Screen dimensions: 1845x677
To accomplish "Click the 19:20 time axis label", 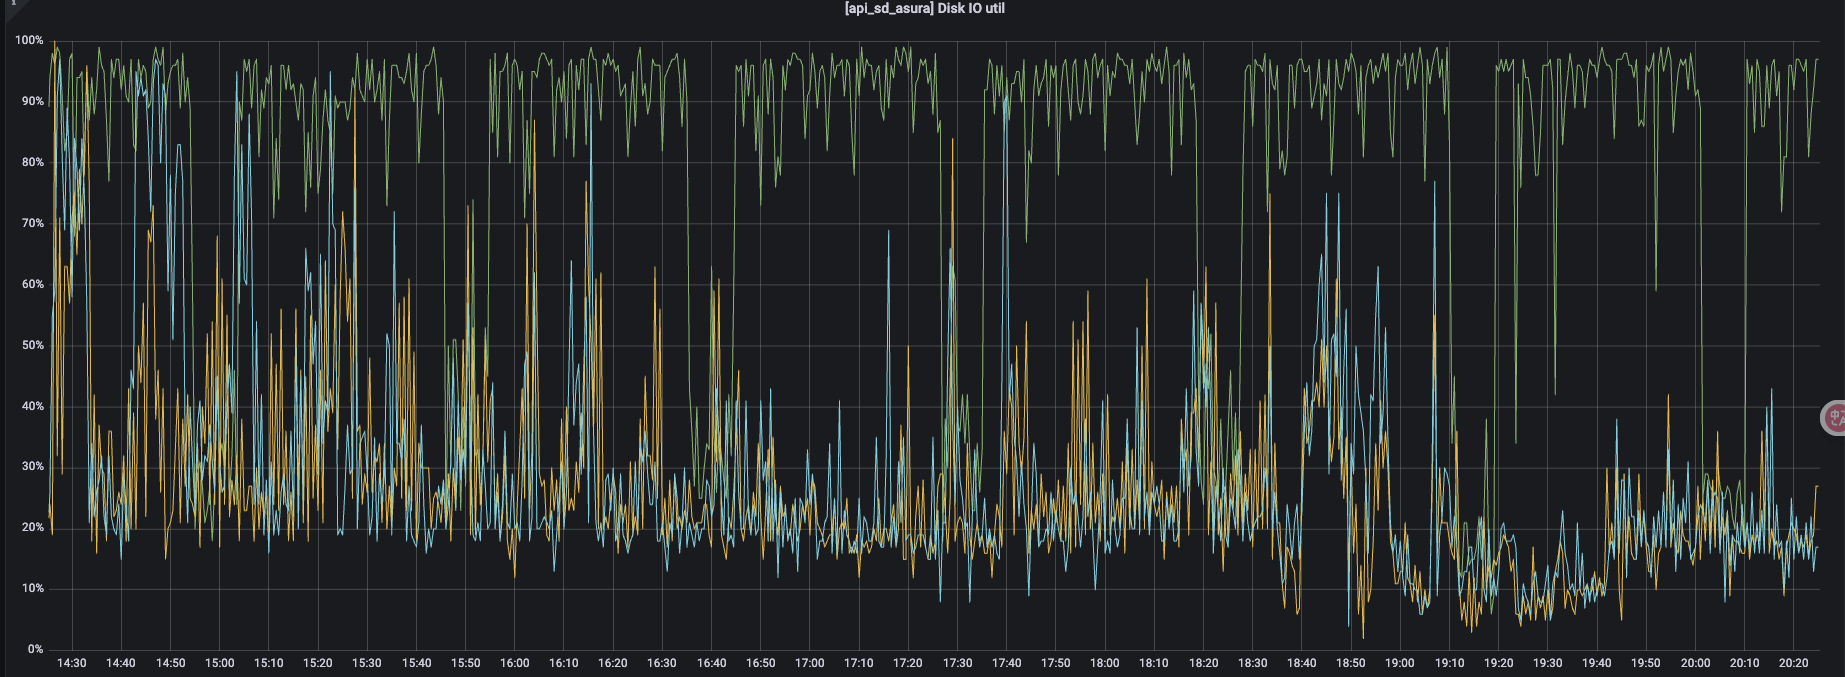I will (x=1499, y=664).
